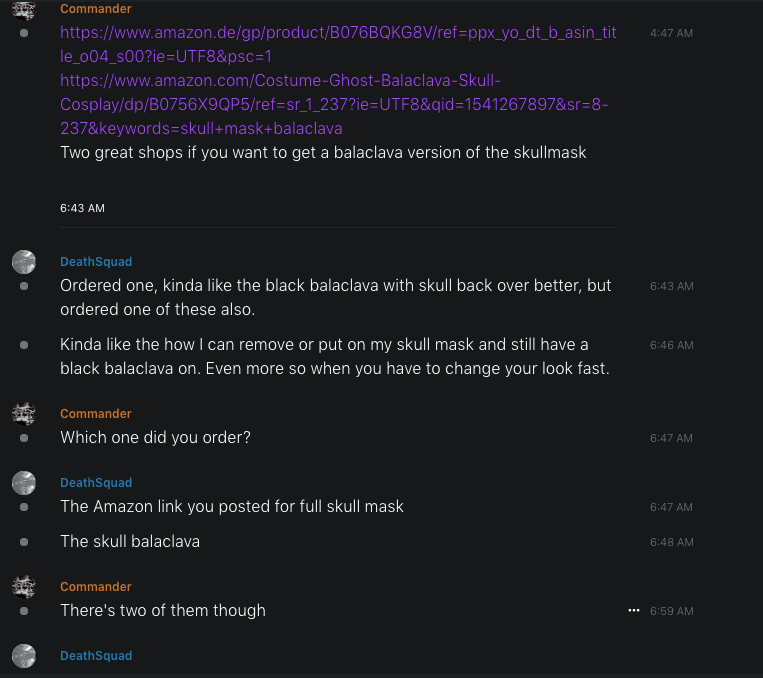Open the amazon.com Costume Ghost Balaclava link
This screenshot has width=763, height=678.
(x=333, y=104)
